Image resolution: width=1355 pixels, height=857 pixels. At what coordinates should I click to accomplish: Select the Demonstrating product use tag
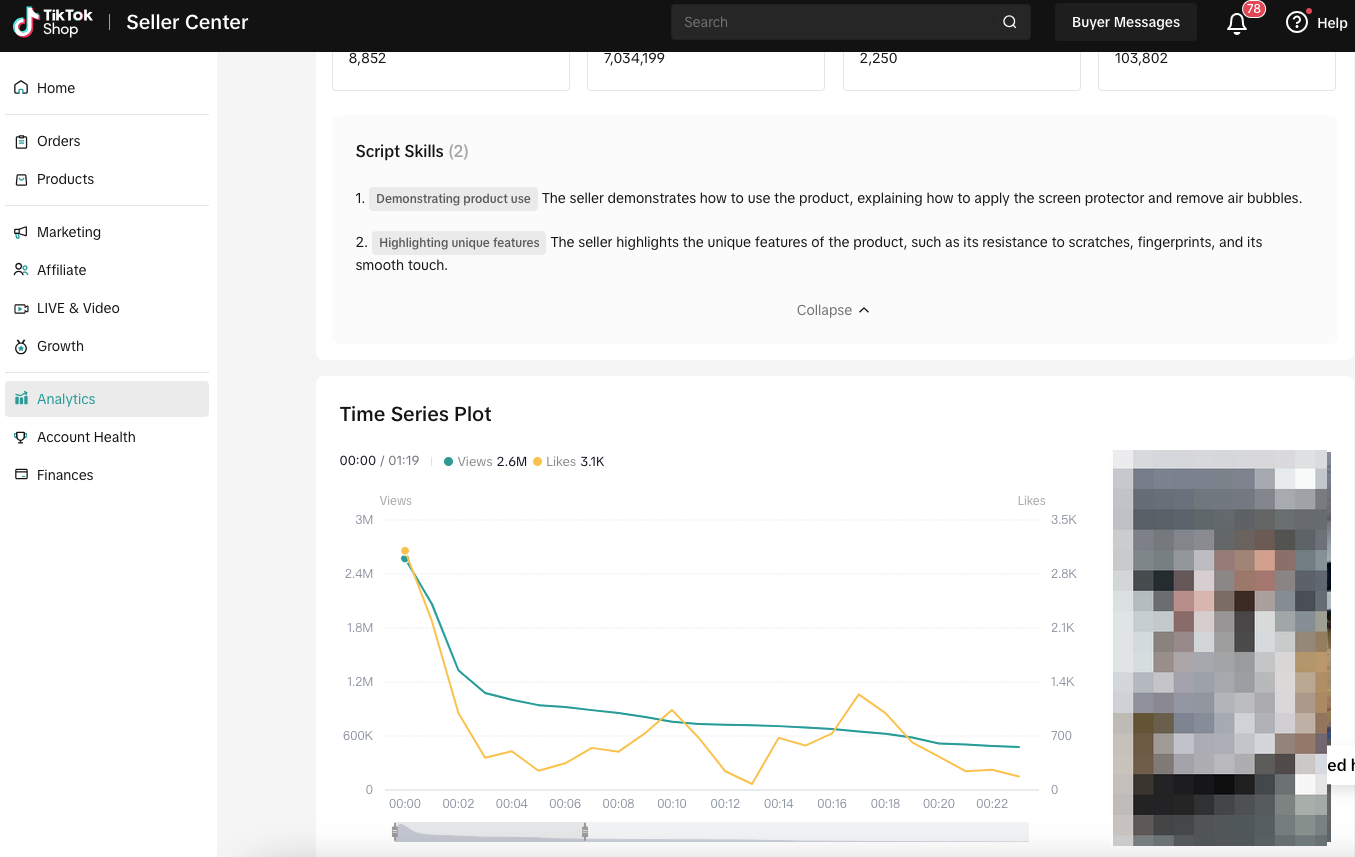(x=453, y=199)
